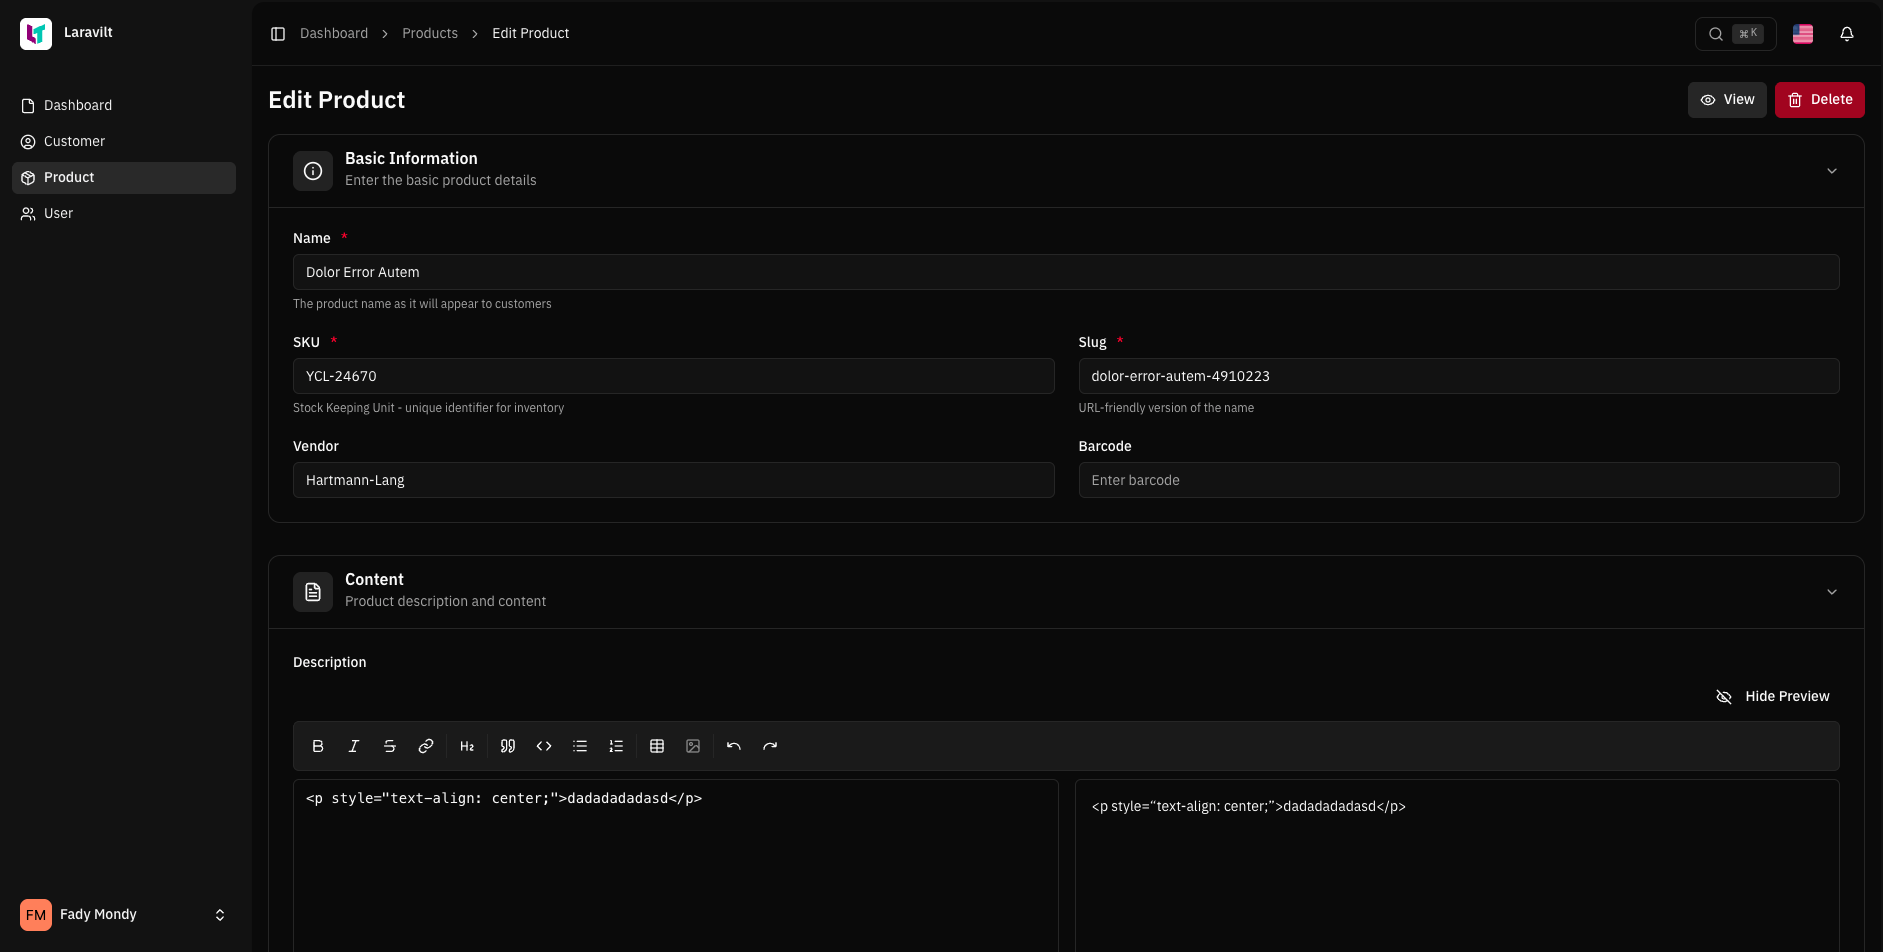Insert a link using the link icon
This screenshot has width=1883, height=952.
[426, 746]
